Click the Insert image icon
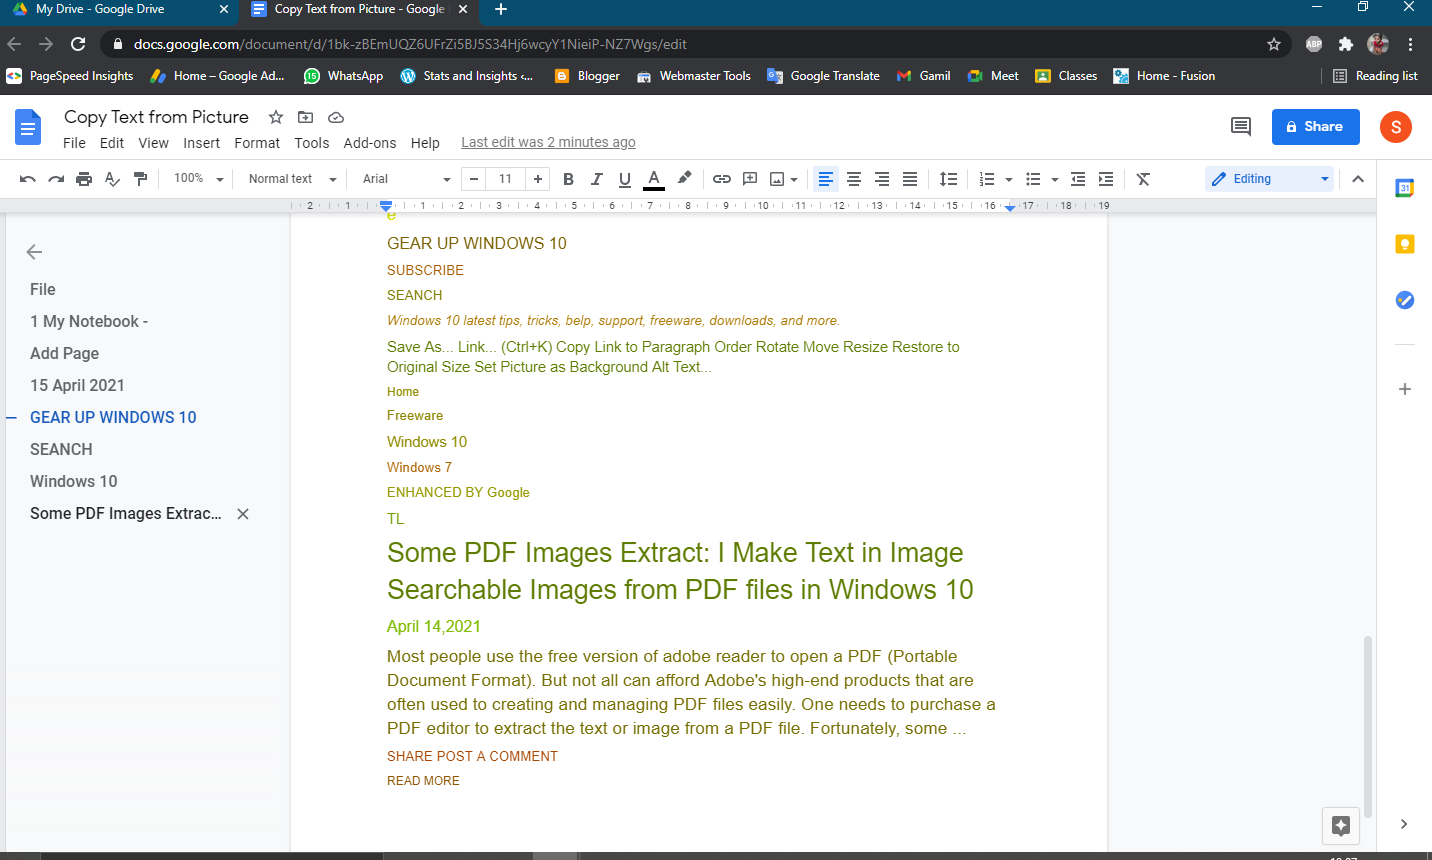The image size is (1432, 860). click(x=777, y=179)
